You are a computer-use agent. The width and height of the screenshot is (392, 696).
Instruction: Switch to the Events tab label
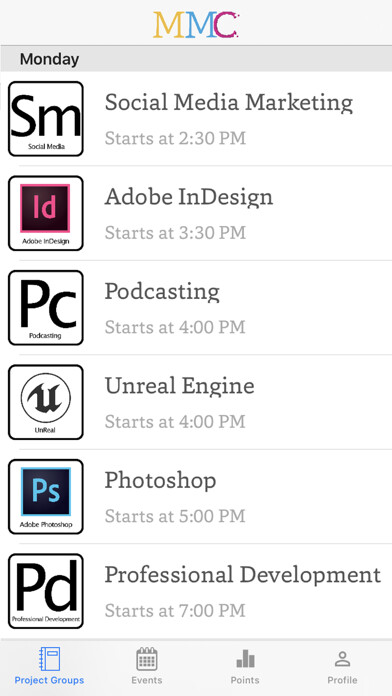click(x=147, y=680)
